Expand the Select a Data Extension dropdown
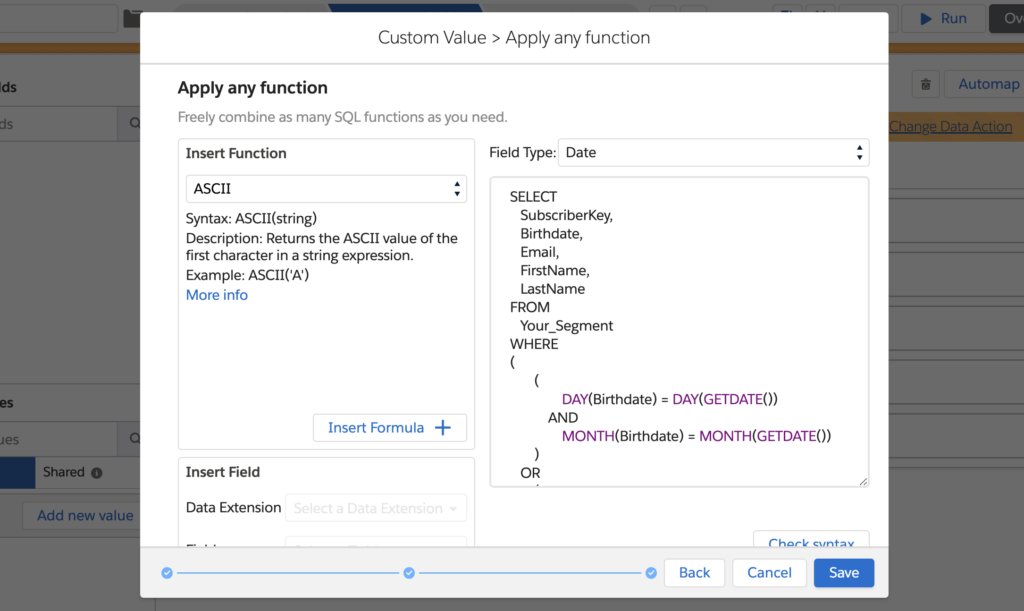Screen dimensions: 1024x611 pyautogui.click(x=376, y=508)
